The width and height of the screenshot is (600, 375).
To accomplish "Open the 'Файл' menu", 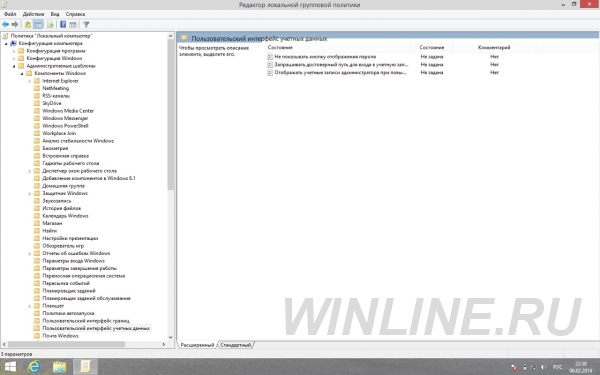I will (x=10, y=14).
